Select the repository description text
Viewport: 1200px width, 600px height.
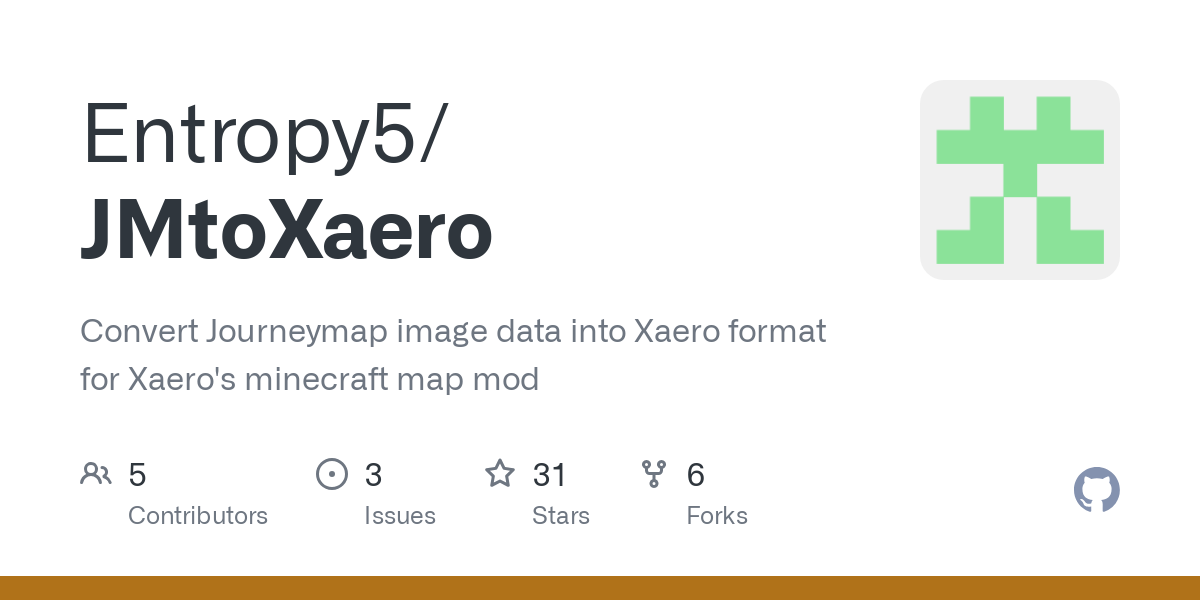click(x=452, y=354)
